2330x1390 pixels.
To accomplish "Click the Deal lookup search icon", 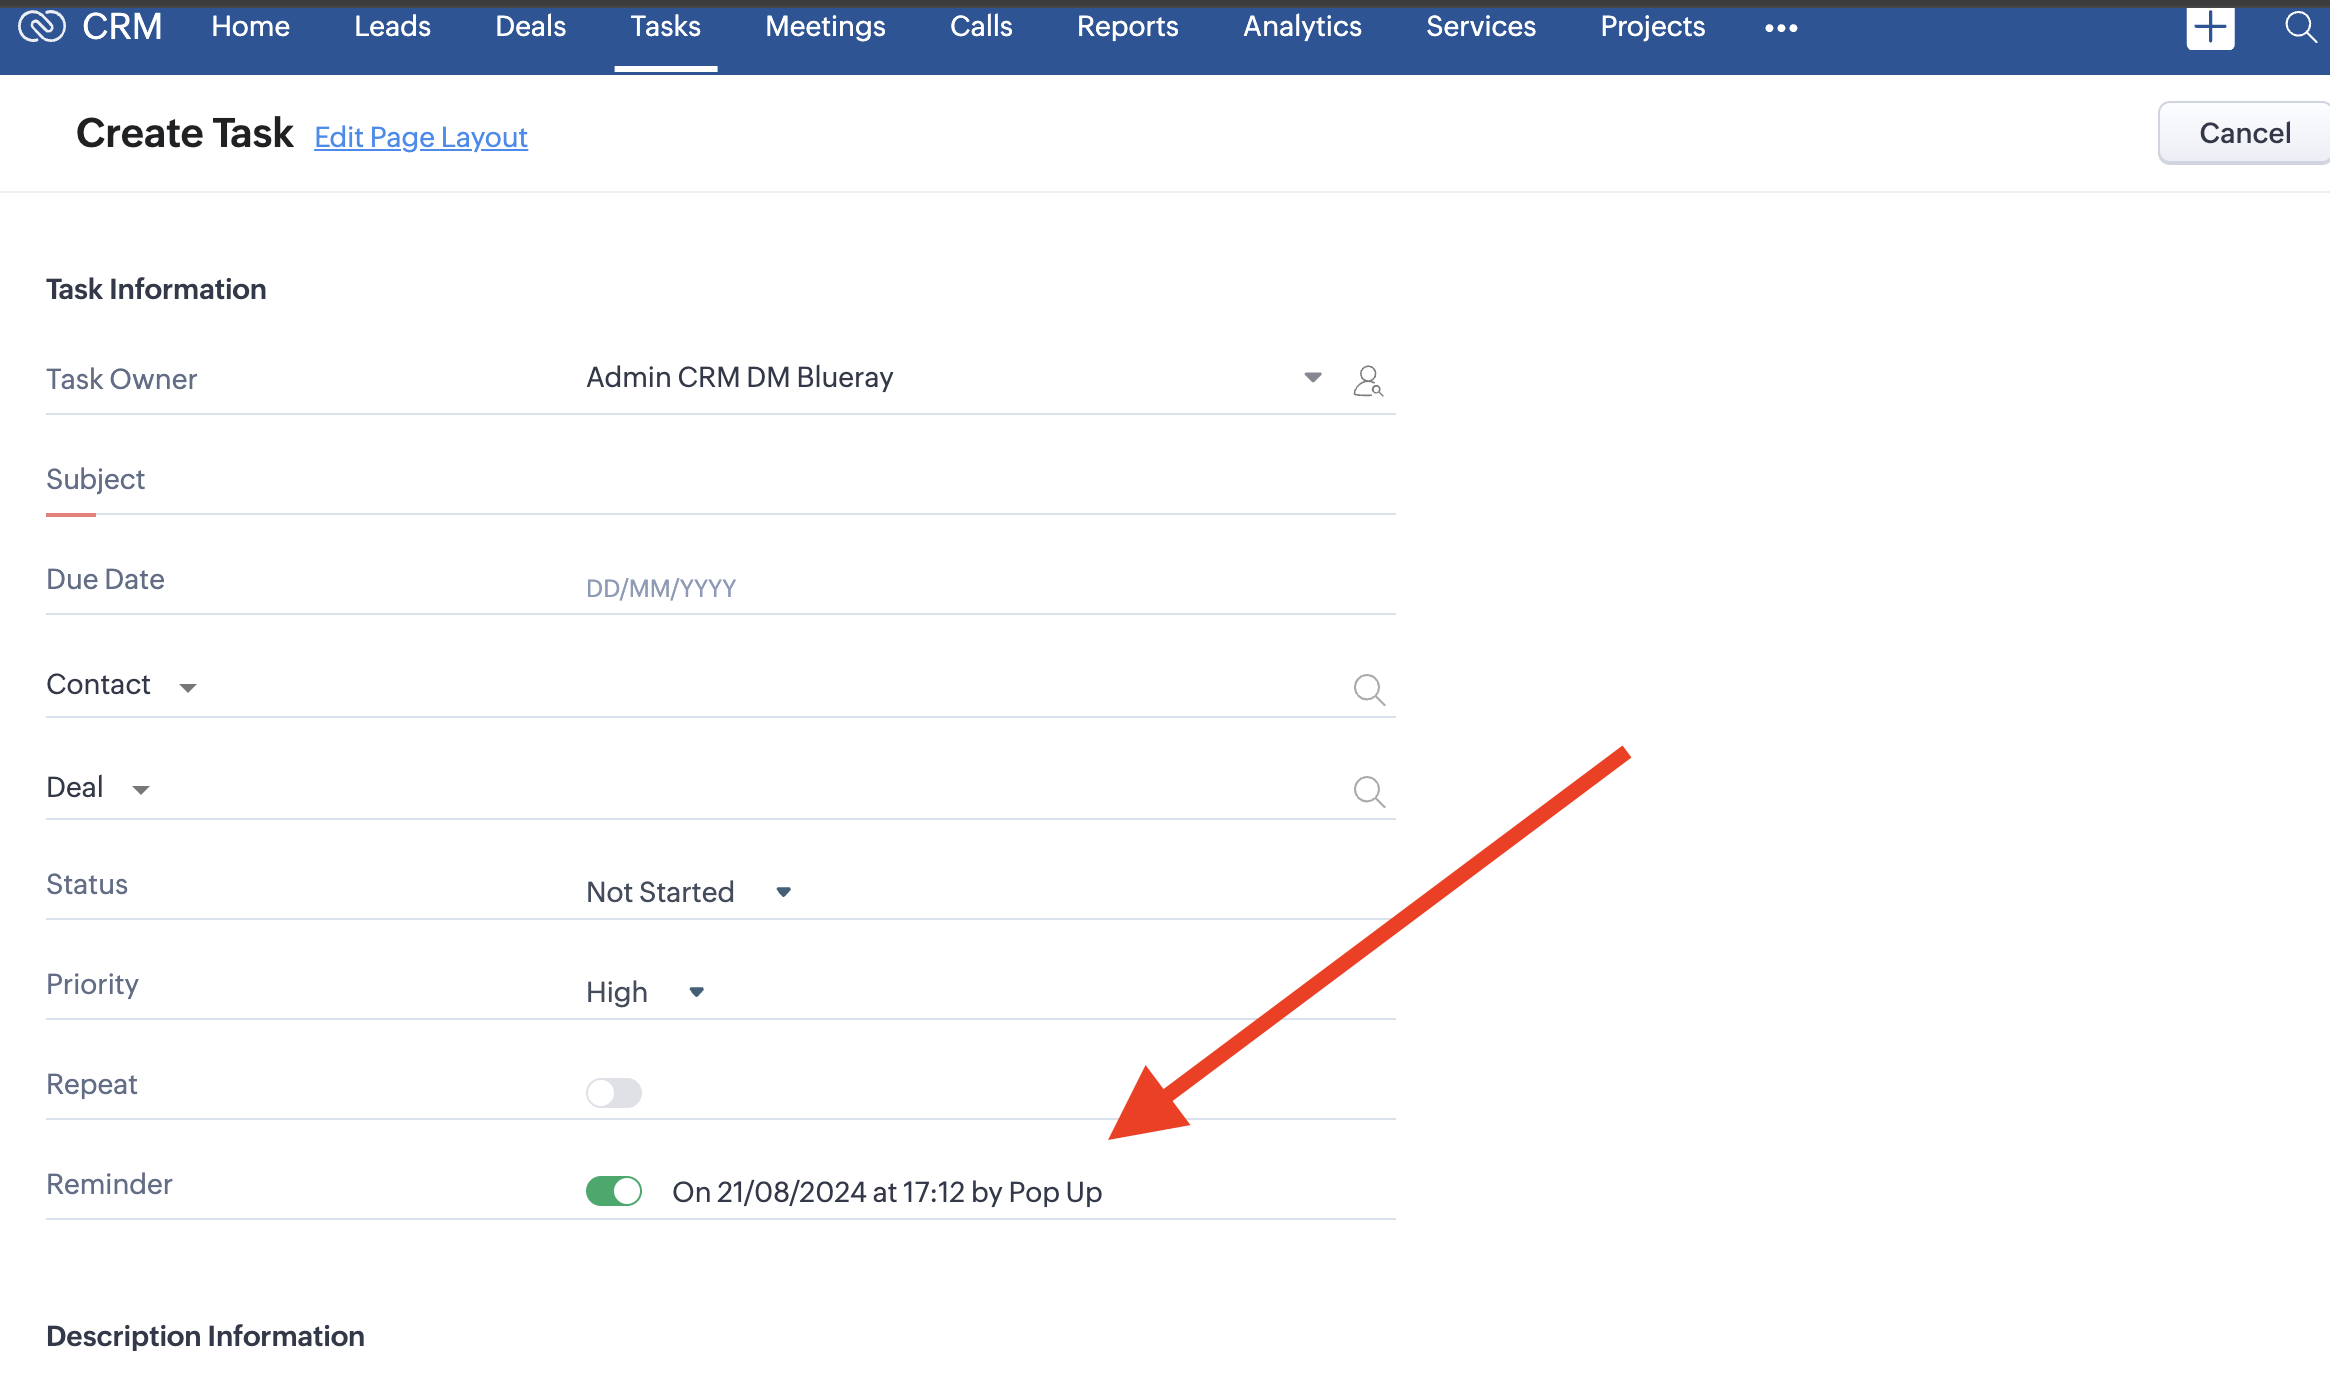I will (x=1368, y=791).
